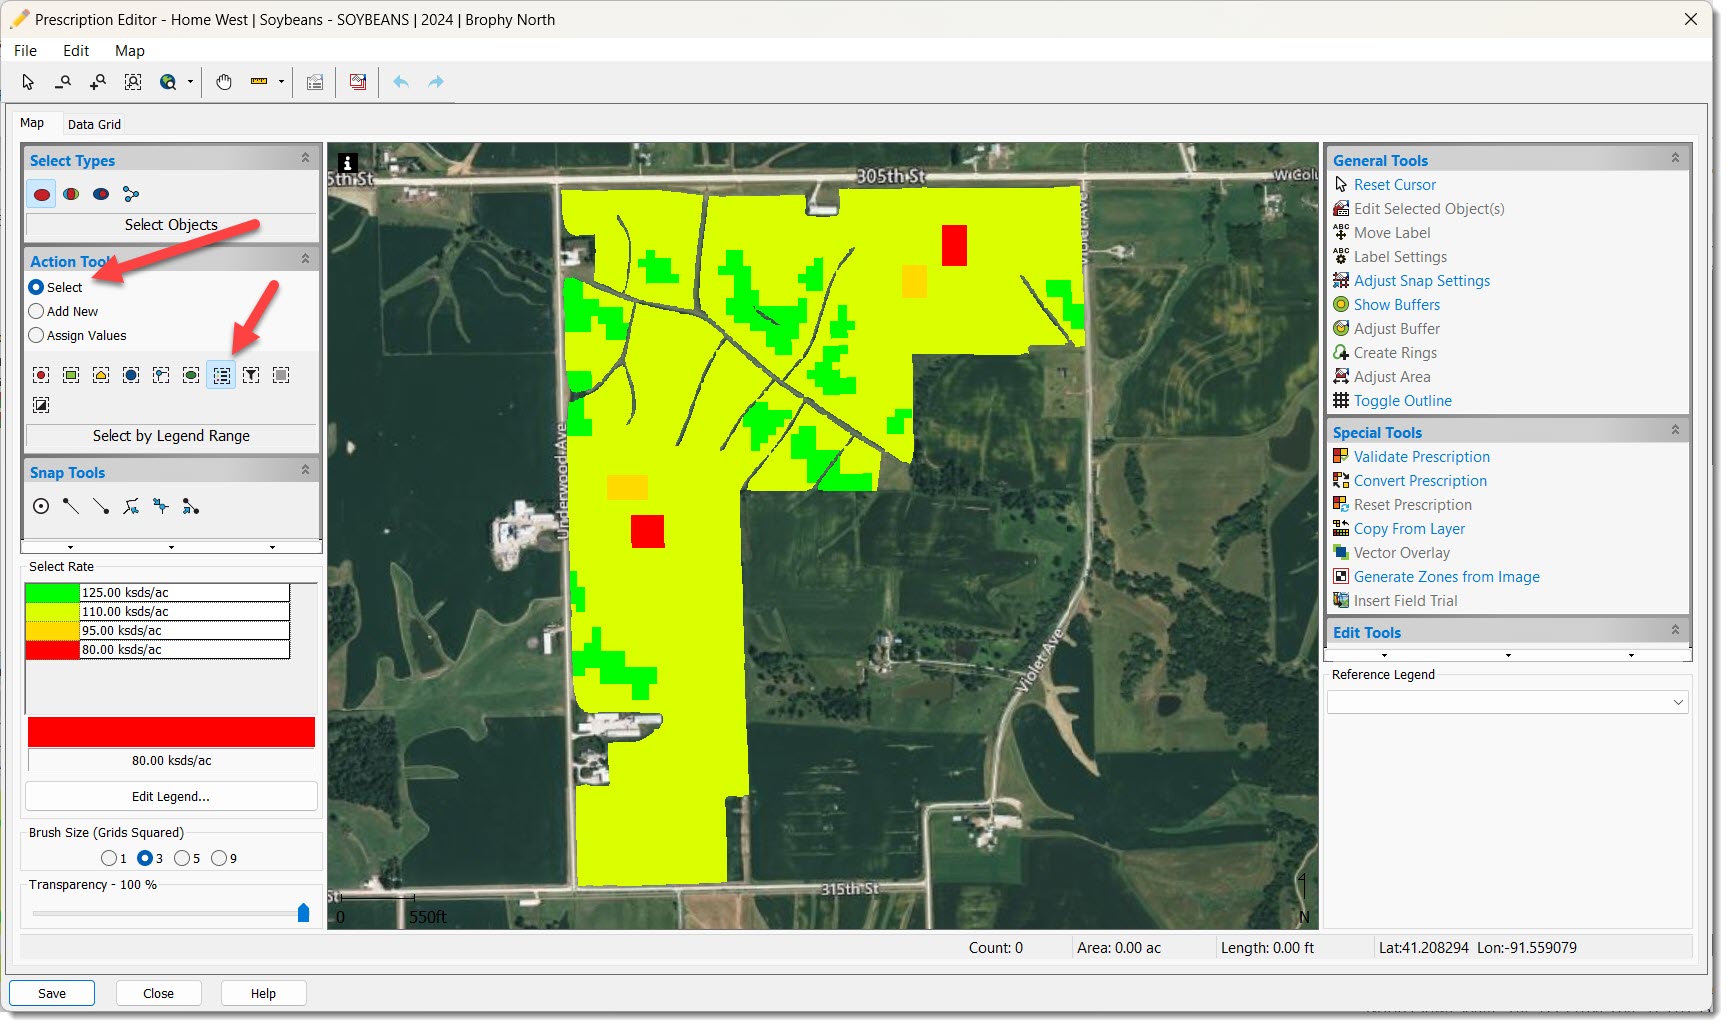1728x1027 pixels.
Task: Click the zoom out magnifier icon
Action: [63, 82]
